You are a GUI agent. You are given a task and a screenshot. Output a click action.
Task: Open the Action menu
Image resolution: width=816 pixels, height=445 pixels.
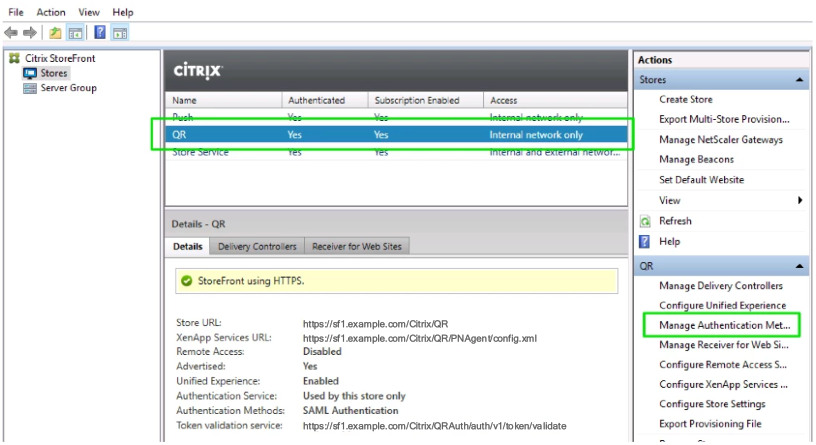point(50,12)
